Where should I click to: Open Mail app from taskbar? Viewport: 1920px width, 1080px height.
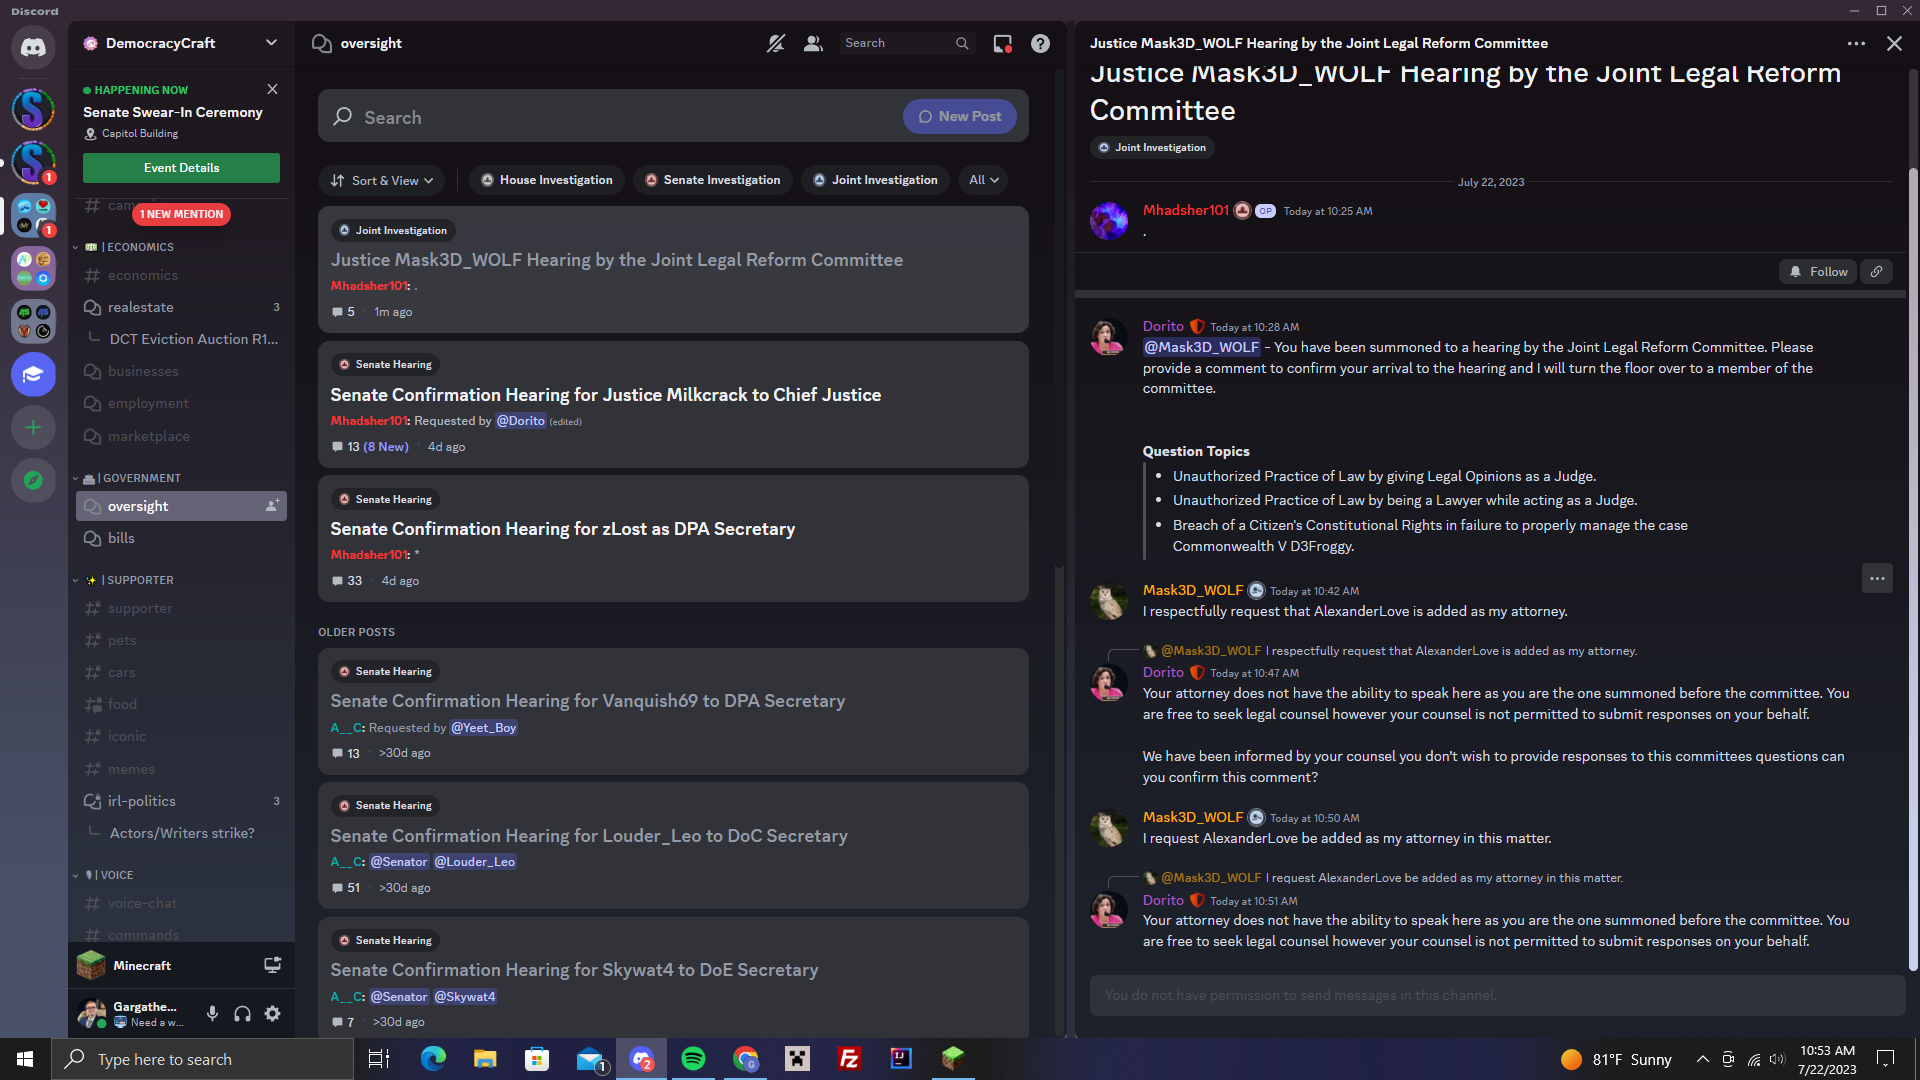click(590, 1059)
